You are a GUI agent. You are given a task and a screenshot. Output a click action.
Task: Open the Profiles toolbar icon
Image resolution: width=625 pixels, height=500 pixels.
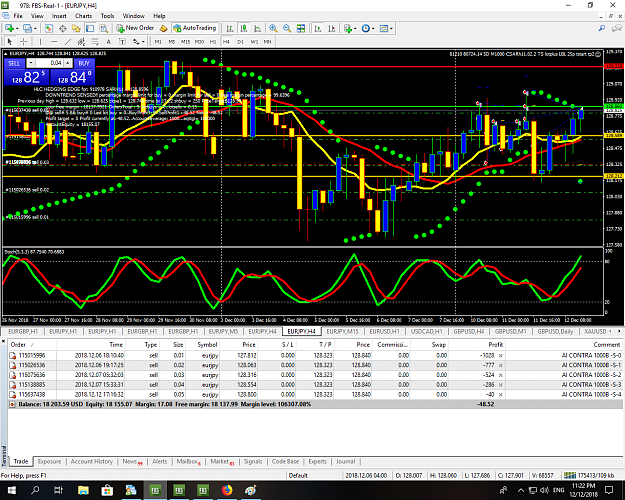tap(27, 28)
